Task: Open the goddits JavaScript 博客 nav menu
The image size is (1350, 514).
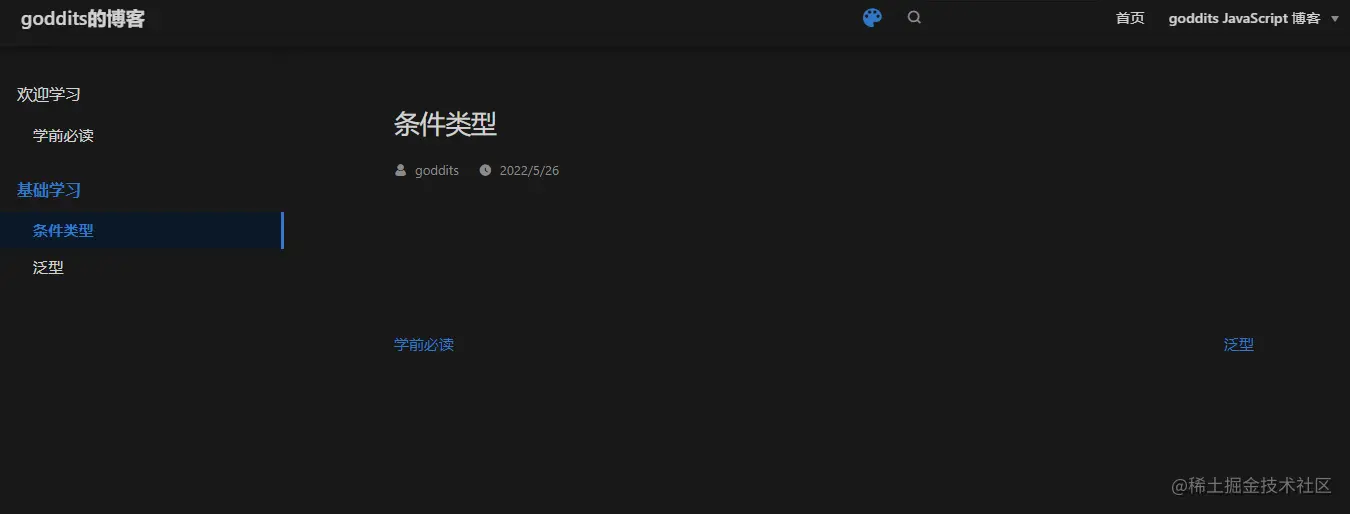Action: (1244, 18)
